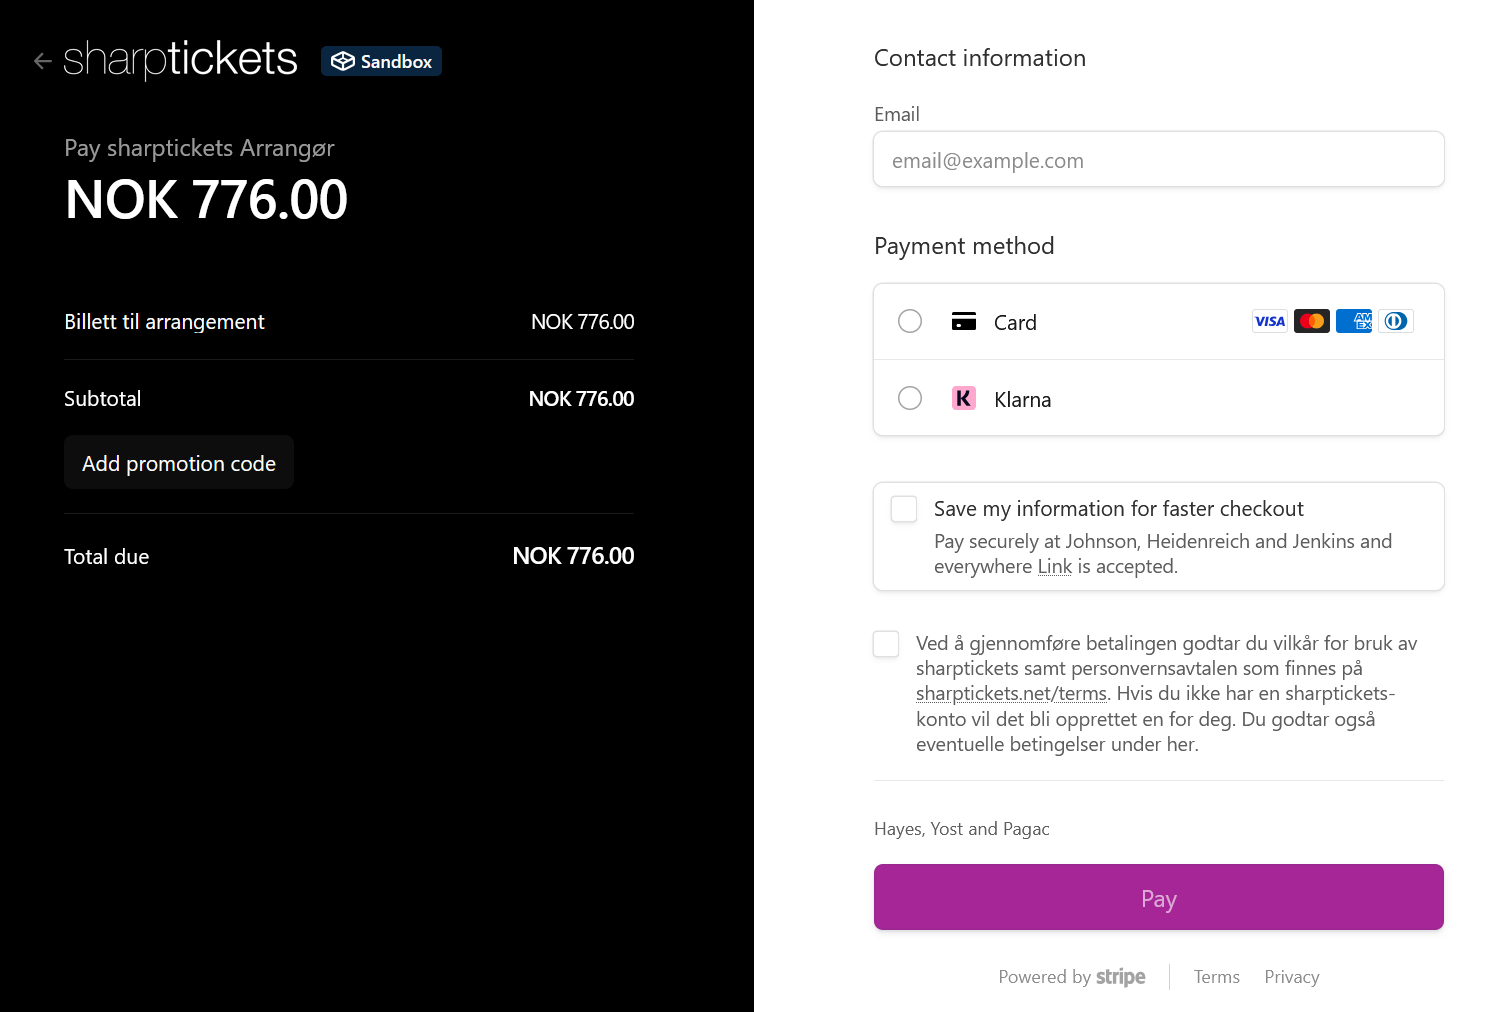Select the Card payment radio button
Image resolution: width=1500 pixels, height=1012 pixels.
pyautogui.click(x=910, y=321)
